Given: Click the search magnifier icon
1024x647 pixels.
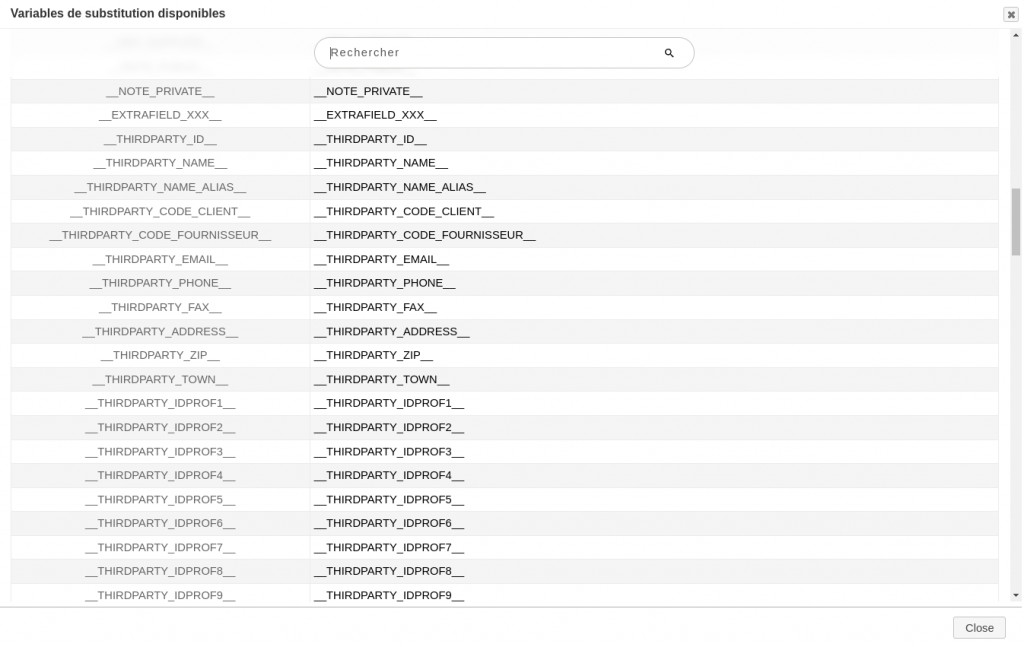Looking at the screenshot, I should pos(669,53).
